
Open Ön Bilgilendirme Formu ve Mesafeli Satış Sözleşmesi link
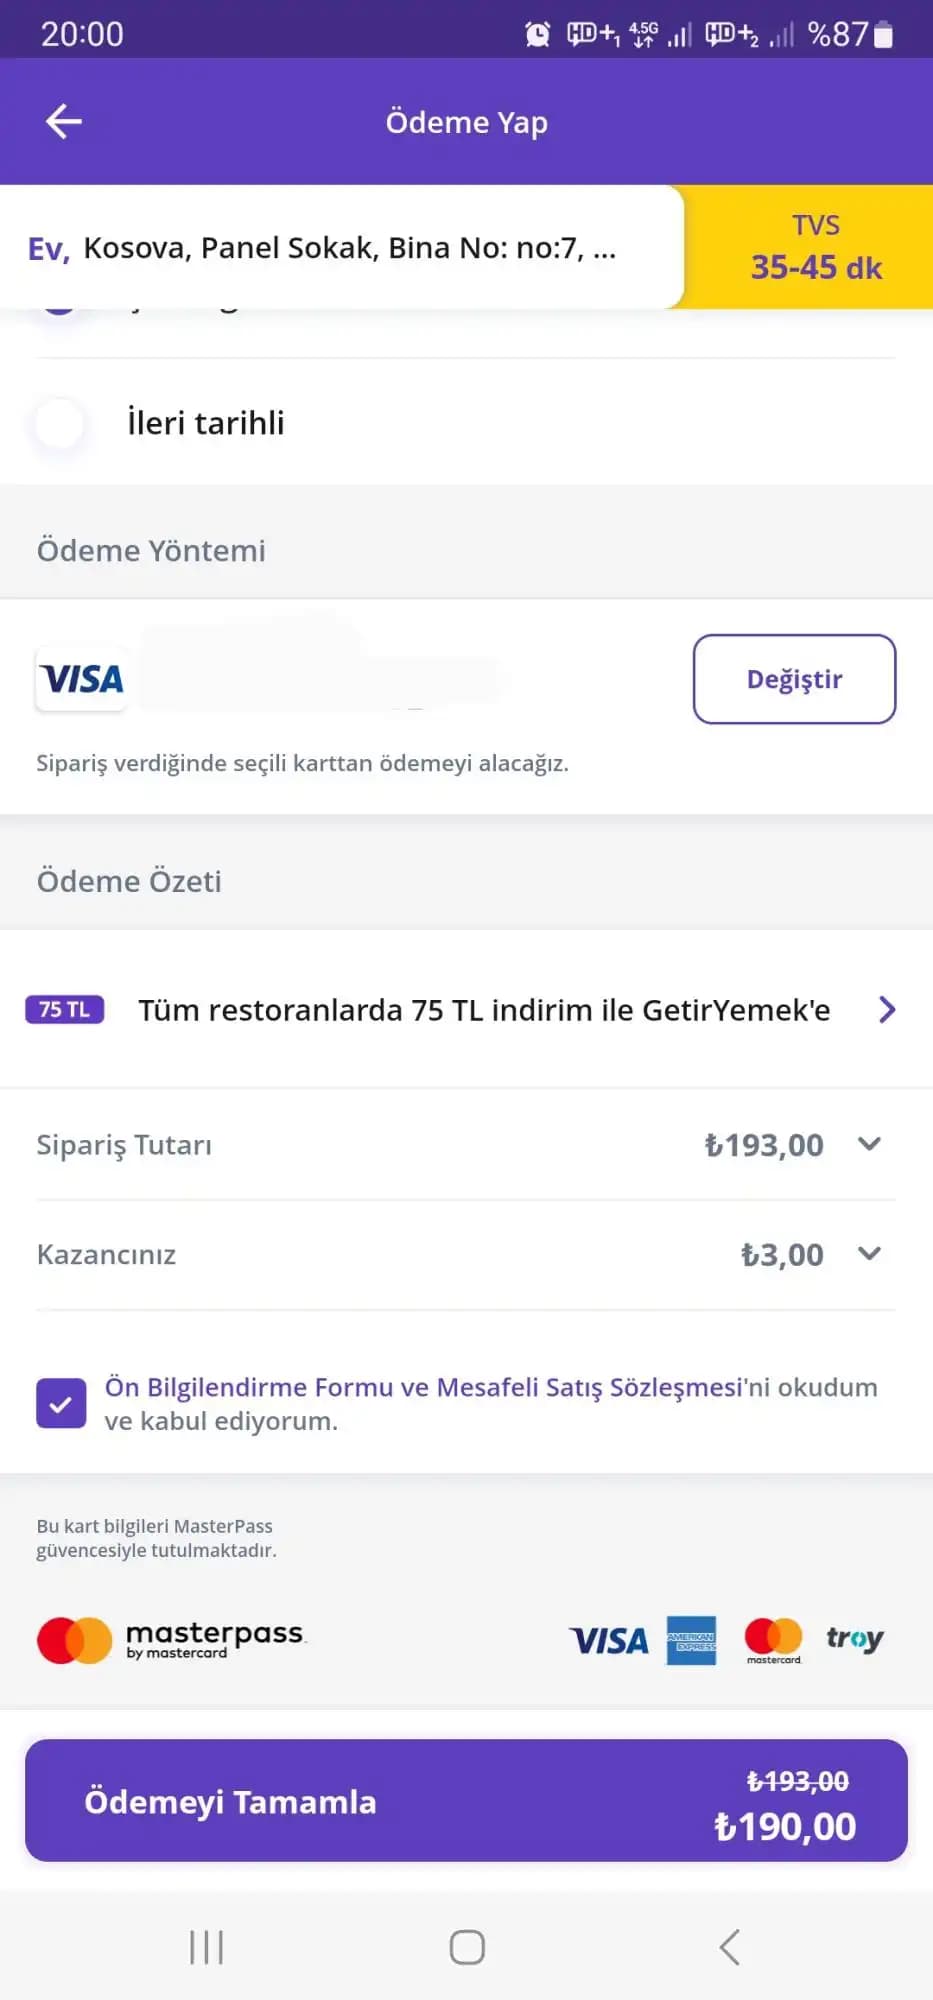(424, 1388)
